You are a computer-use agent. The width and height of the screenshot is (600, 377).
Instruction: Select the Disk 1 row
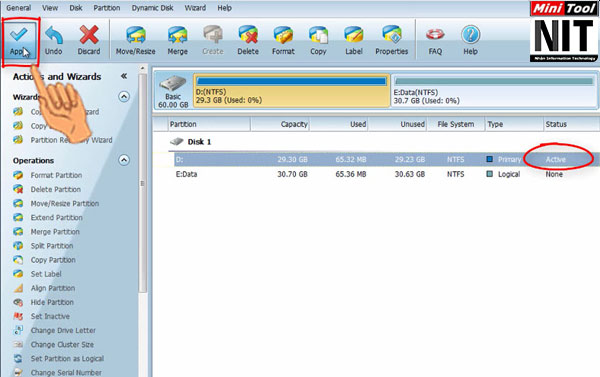pyautogui.click(x=191, y=142)
